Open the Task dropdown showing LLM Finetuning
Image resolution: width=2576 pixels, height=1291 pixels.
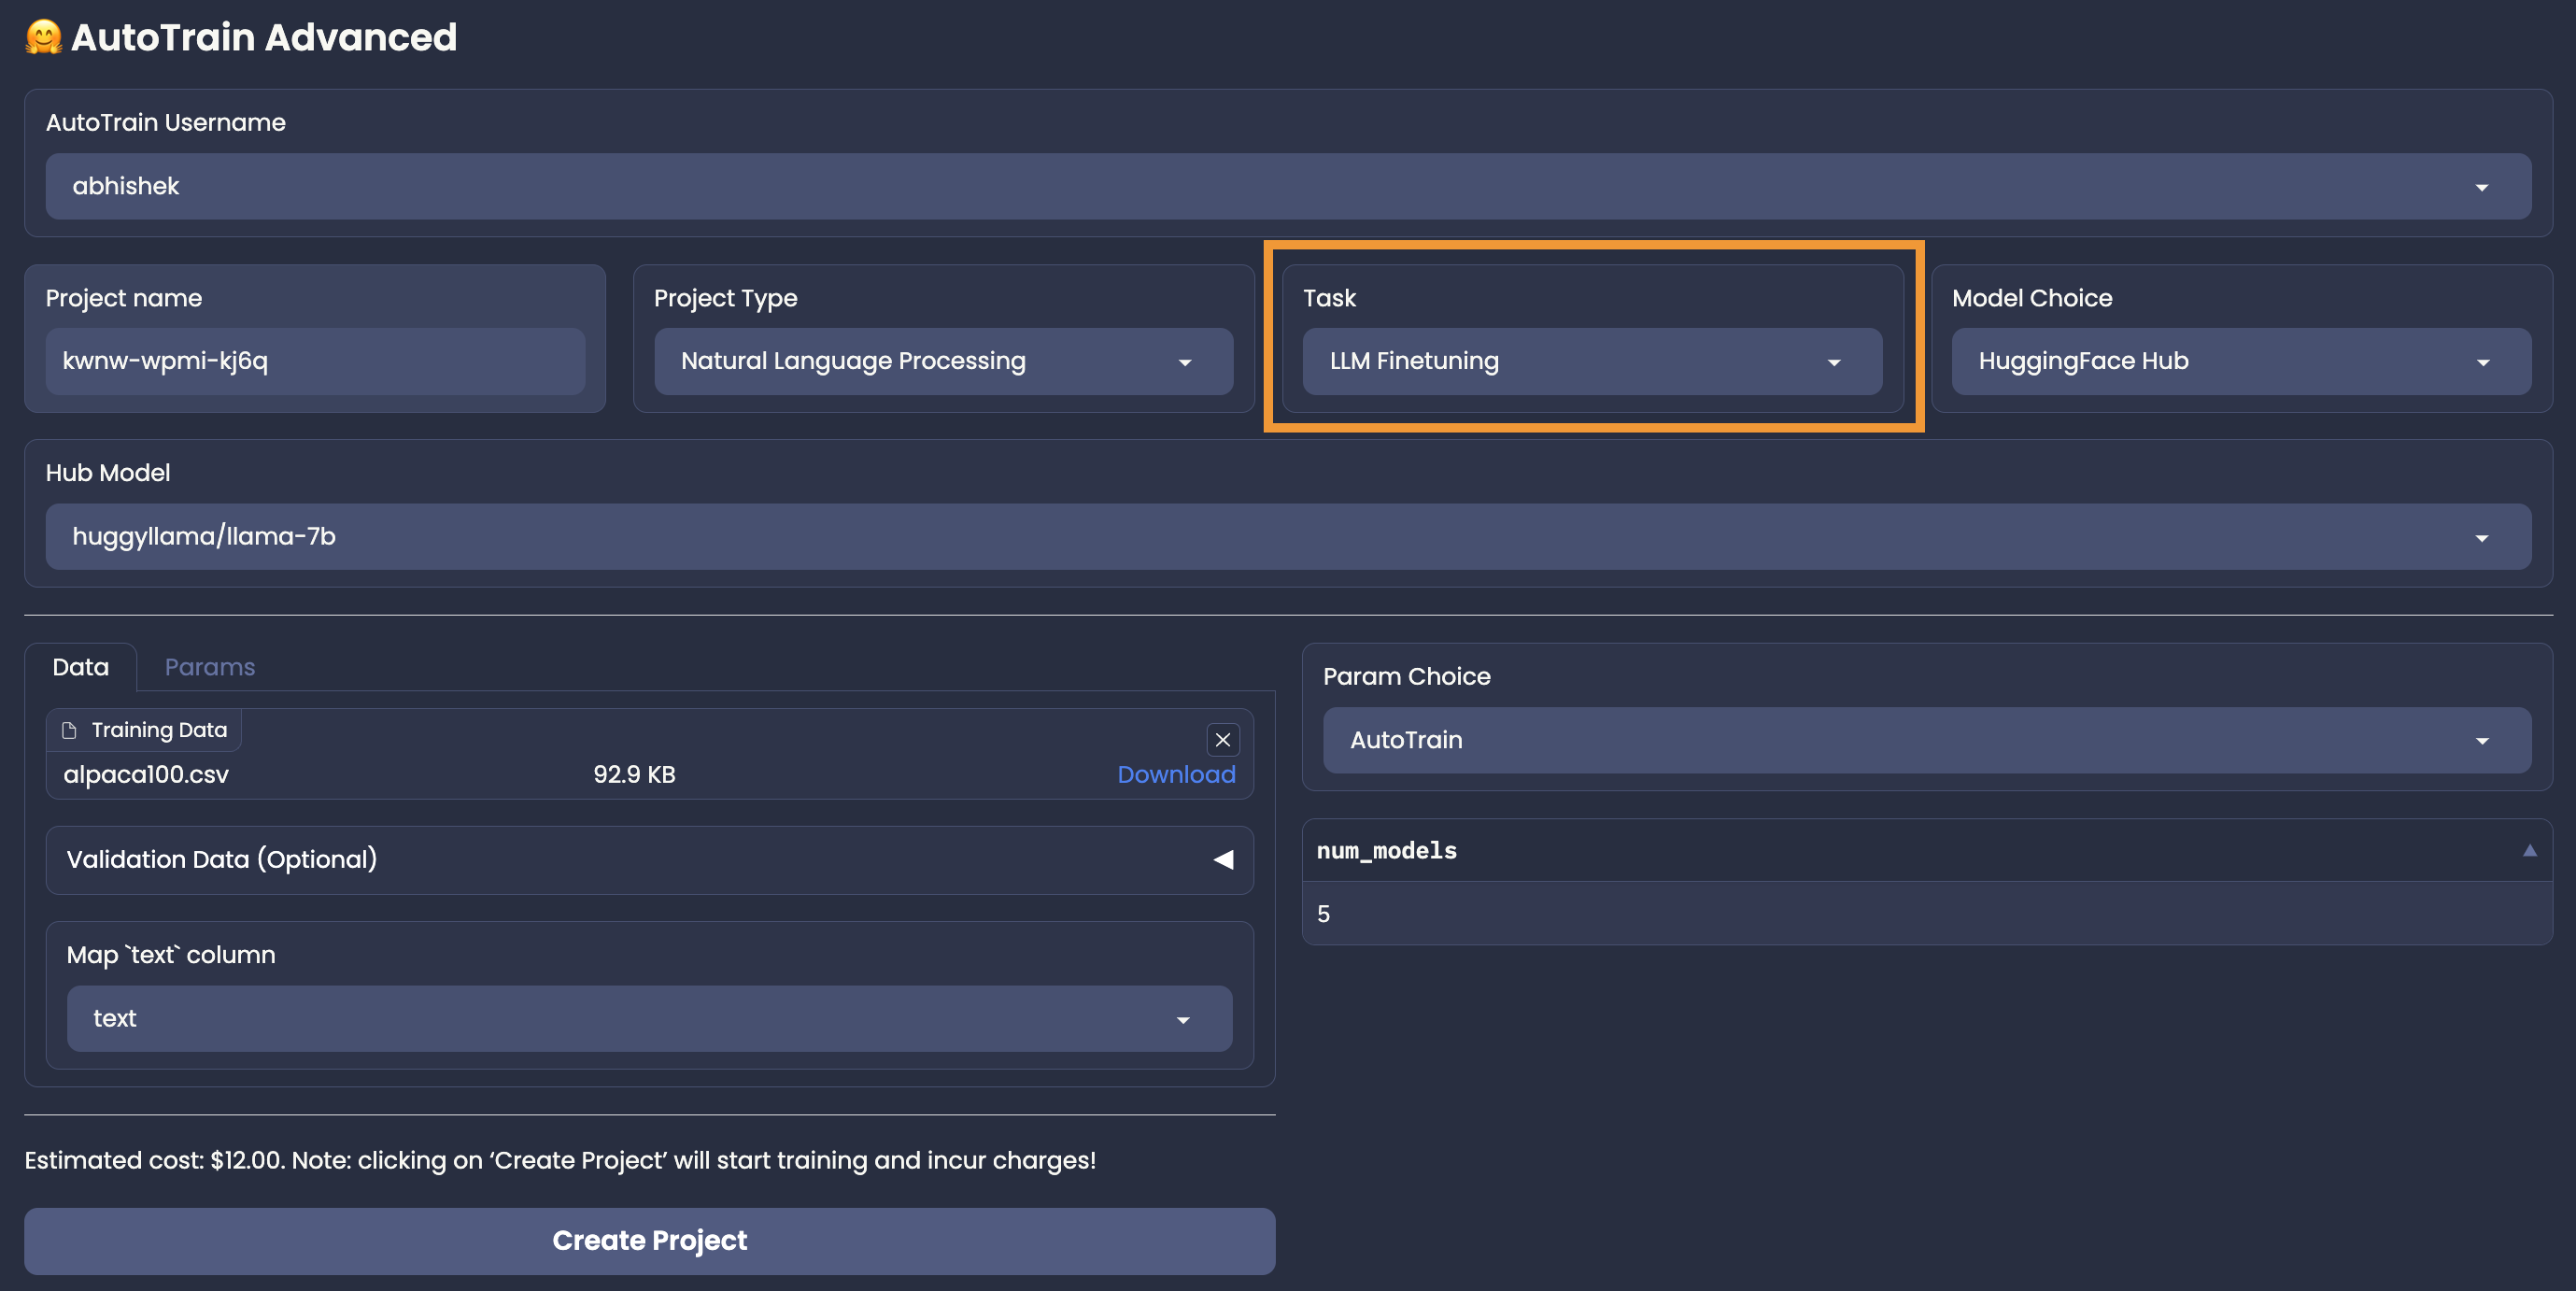[x=1833, y=362]
